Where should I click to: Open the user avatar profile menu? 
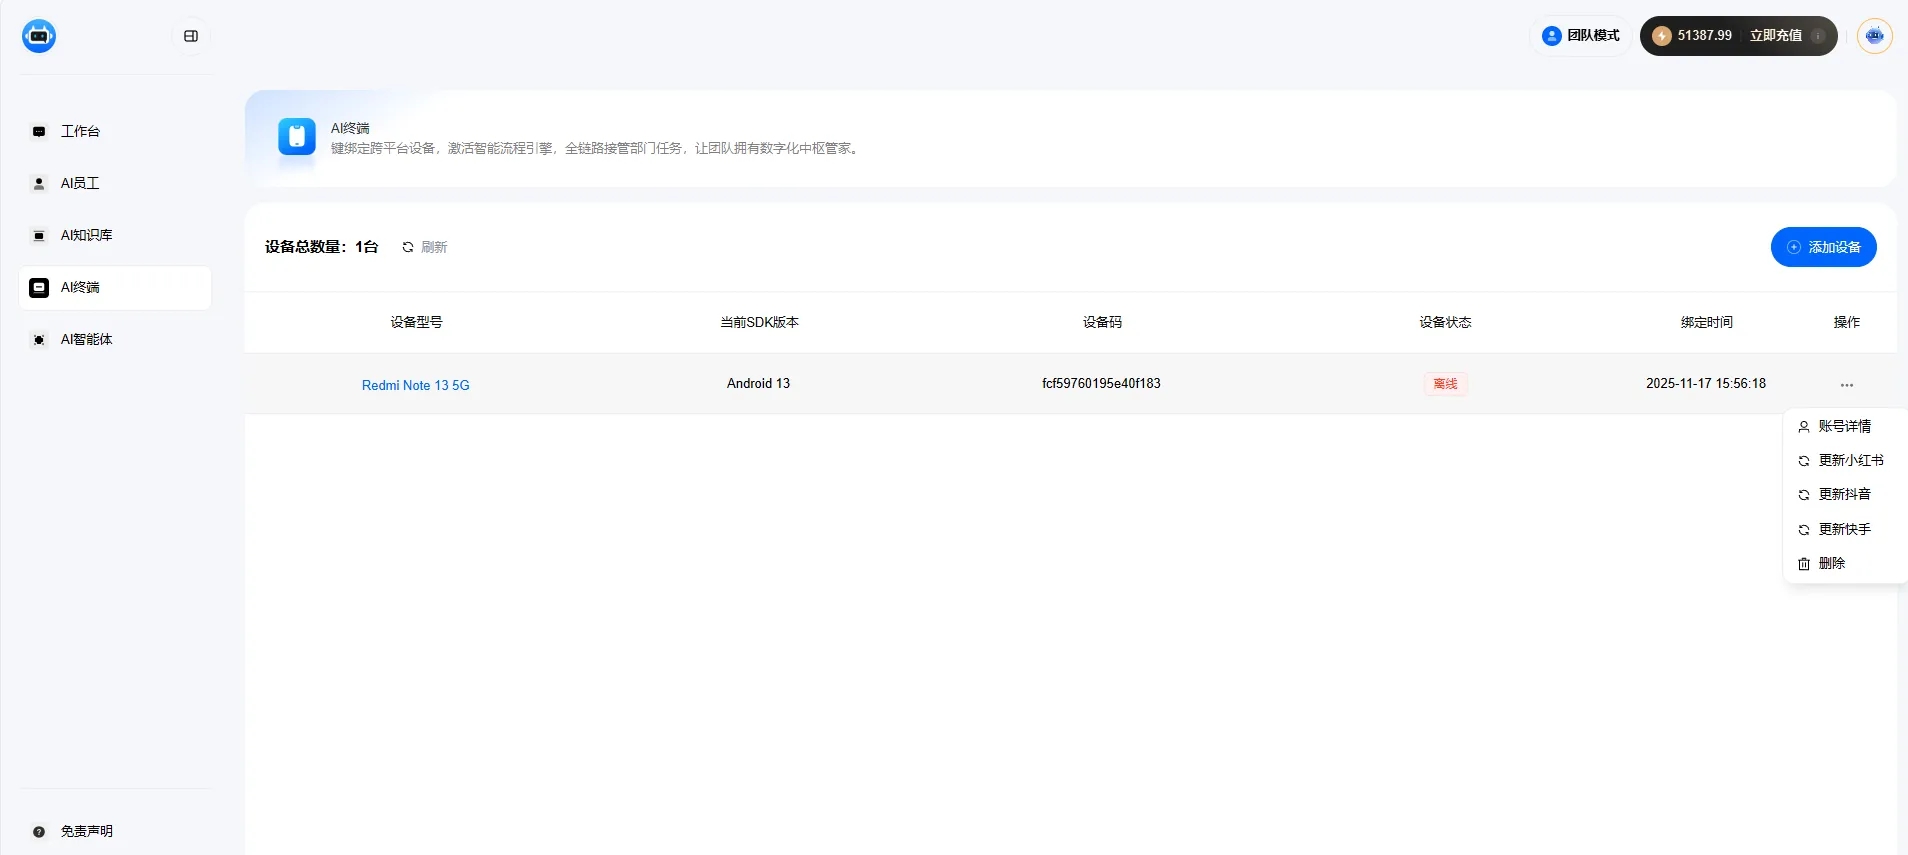point(1874,36)
